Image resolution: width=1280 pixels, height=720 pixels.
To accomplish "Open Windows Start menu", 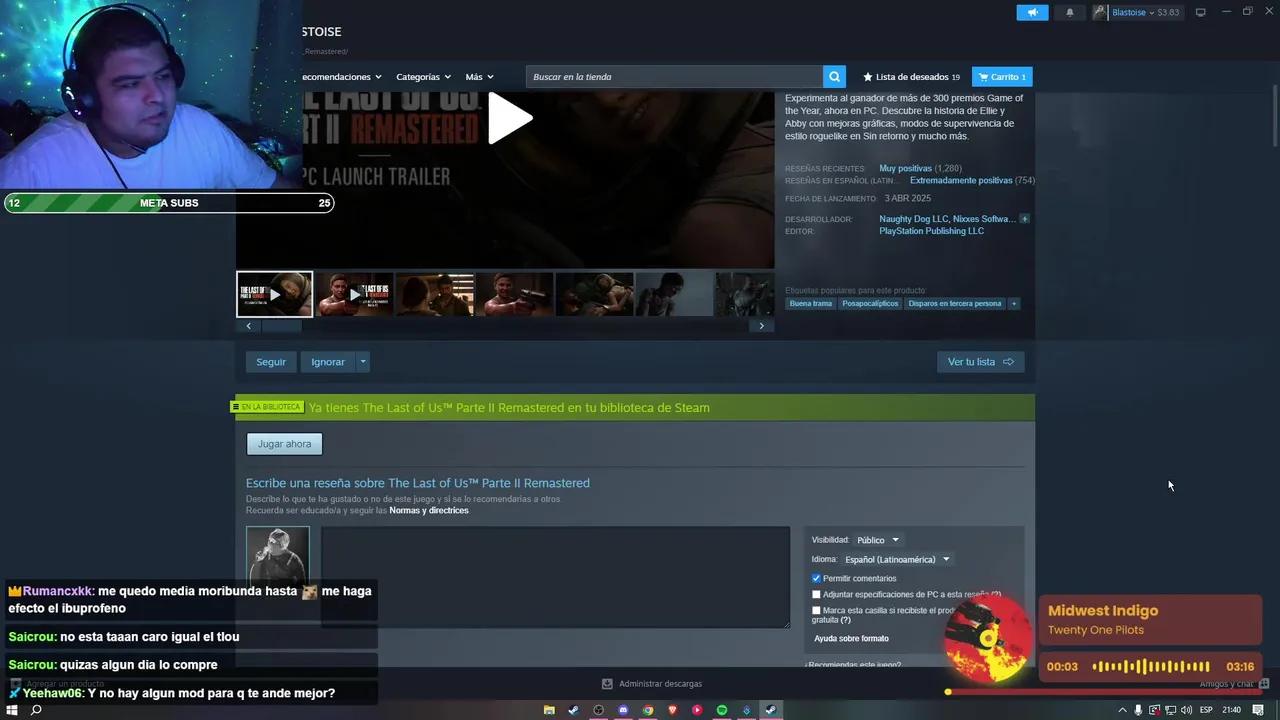I will (12, 710).
